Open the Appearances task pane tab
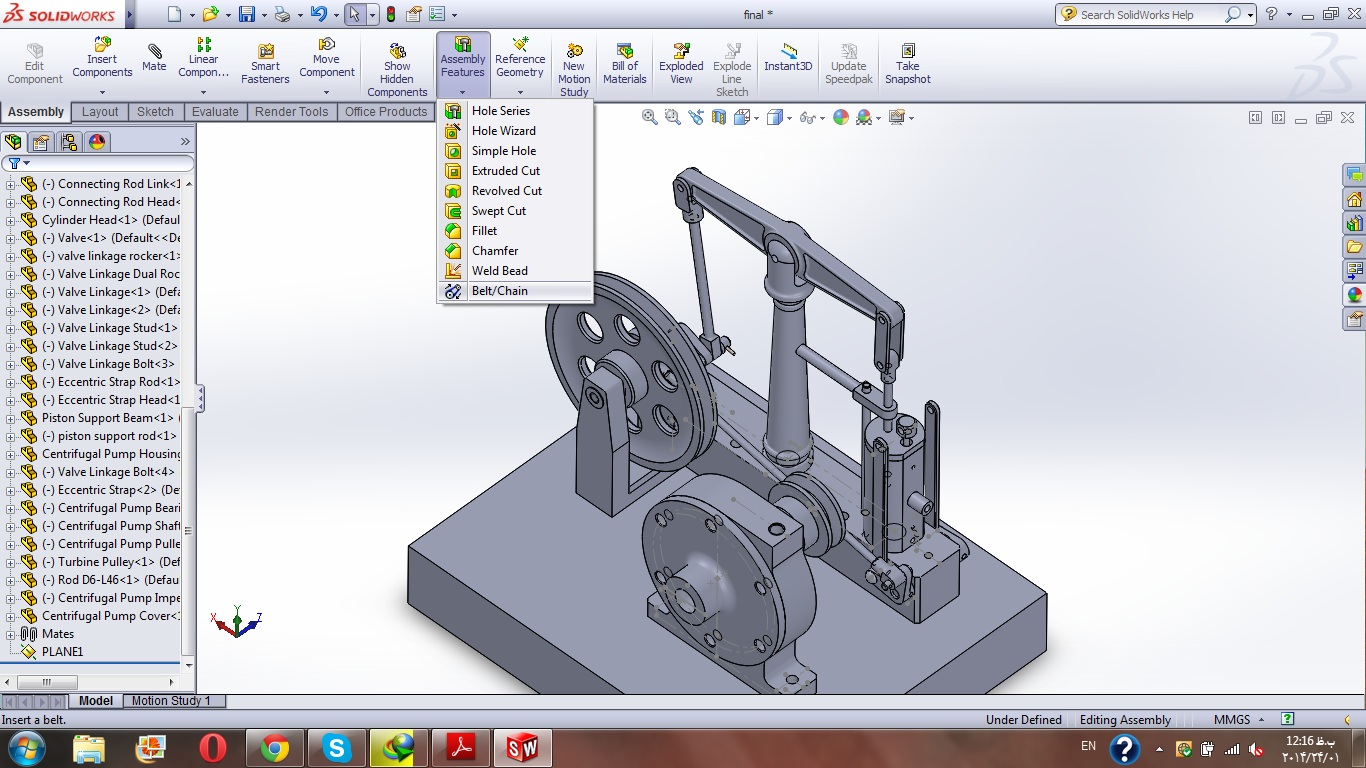 point(1354,295)
